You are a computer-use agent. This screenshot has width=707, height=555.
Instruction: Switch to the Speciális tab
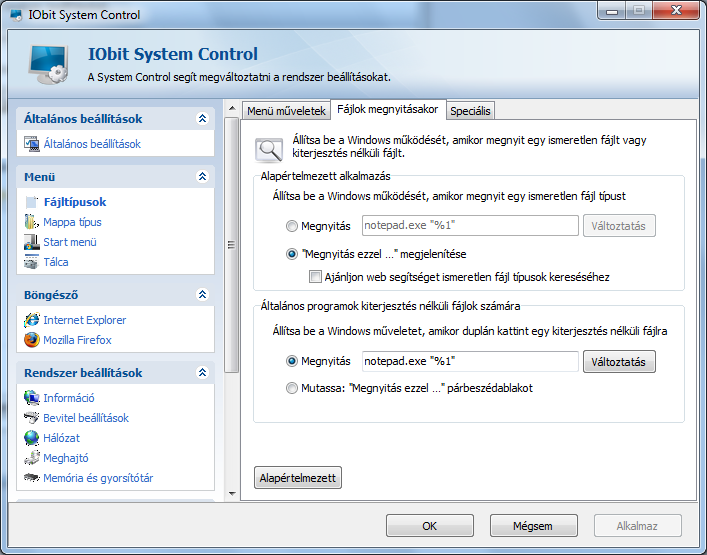point(470,111)
